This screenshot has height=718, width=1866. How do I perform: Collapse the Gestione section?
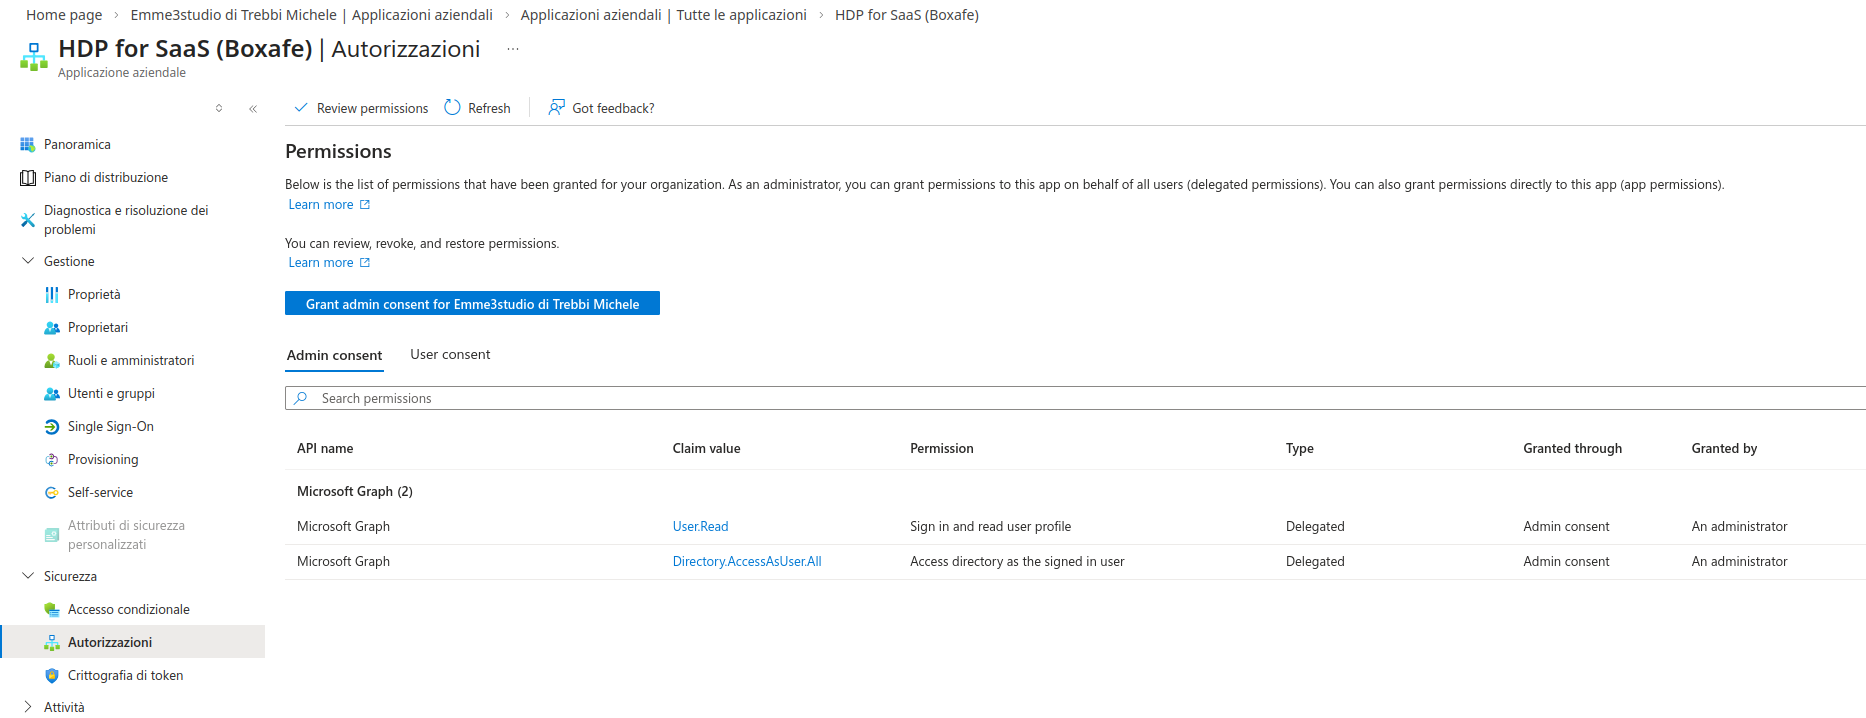click(28, 261)
